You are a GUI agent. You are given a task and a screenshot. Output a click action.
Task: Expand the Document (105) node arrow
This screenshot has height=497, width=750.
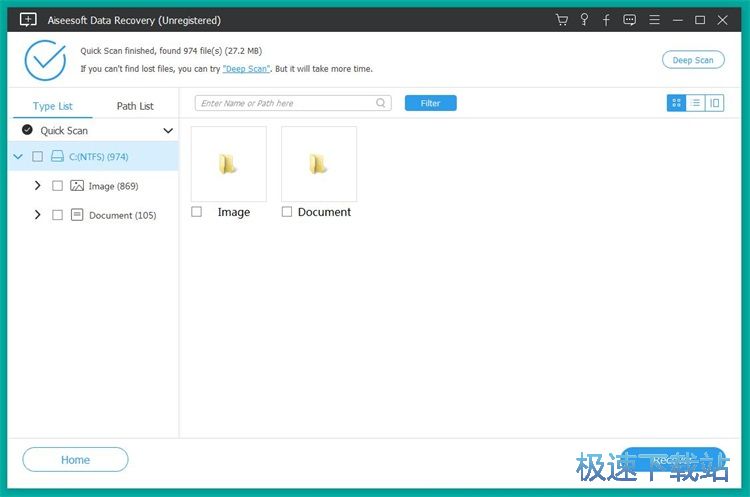click(x=37, y=215)
